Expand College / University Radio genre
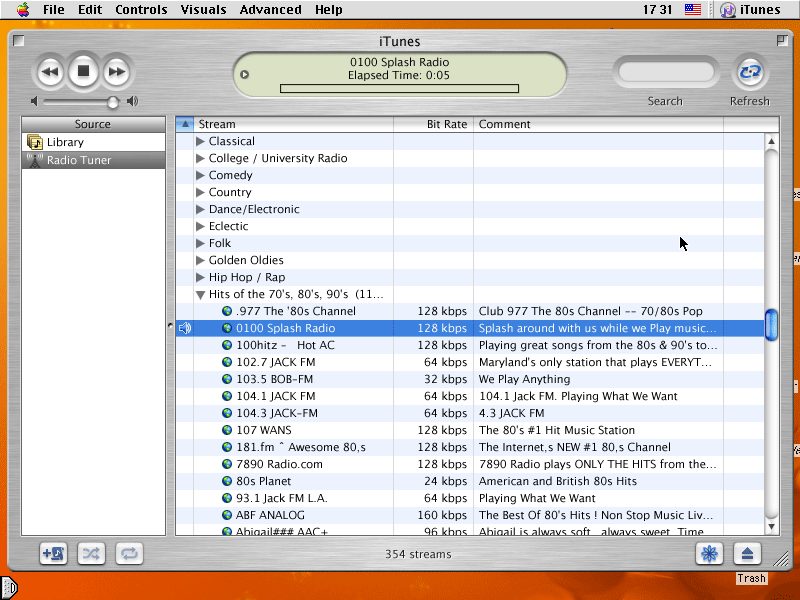 click(200, 158)
